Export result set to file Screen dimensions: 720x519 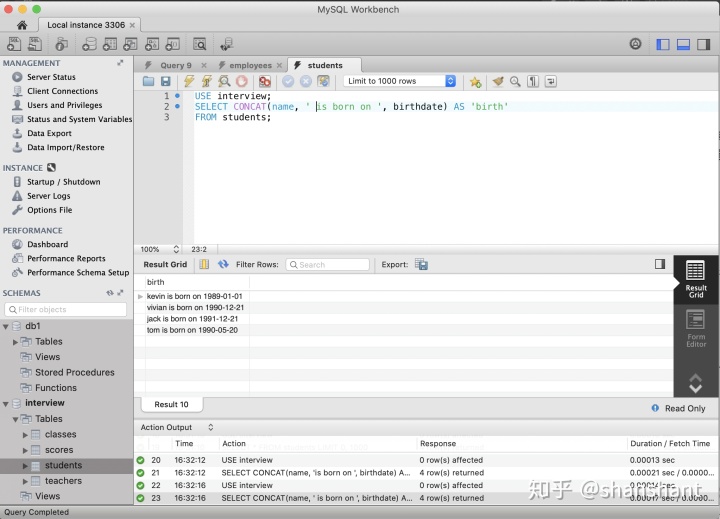click(x=421, y=264)
